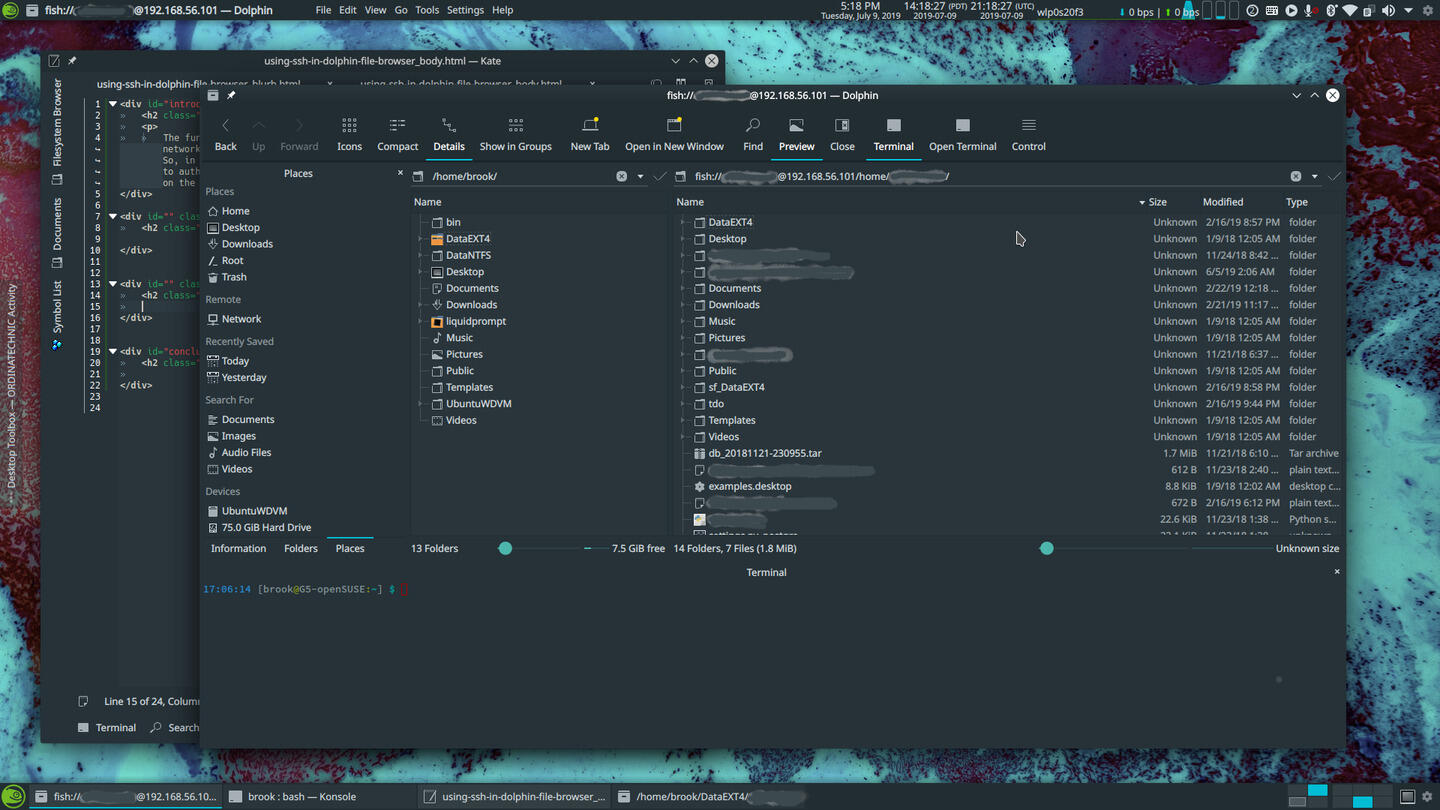
Task: Open the fish:// location history dropdown
Action: (1314, 176)
